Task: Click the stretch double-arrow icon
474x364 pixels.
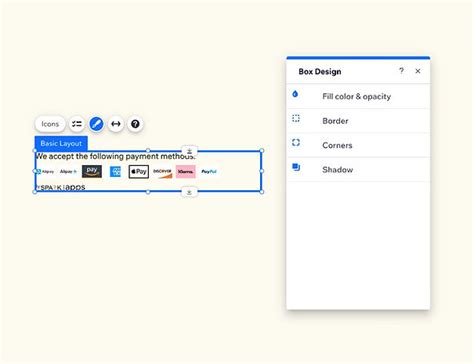Action: pyautogui.click(x=116, y=124)
